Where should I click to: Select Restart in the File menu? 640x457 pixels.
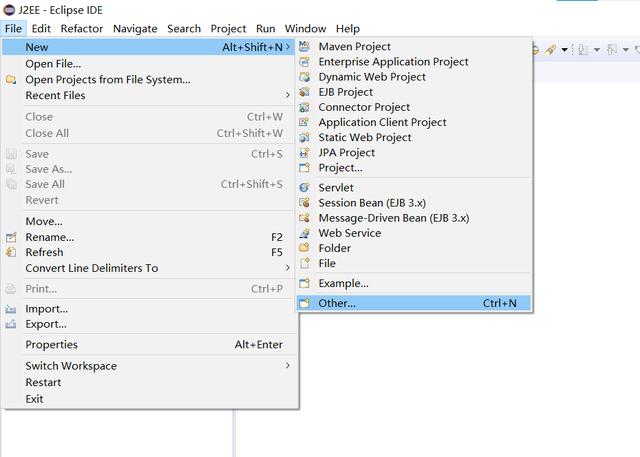click(x=149, y=382)
